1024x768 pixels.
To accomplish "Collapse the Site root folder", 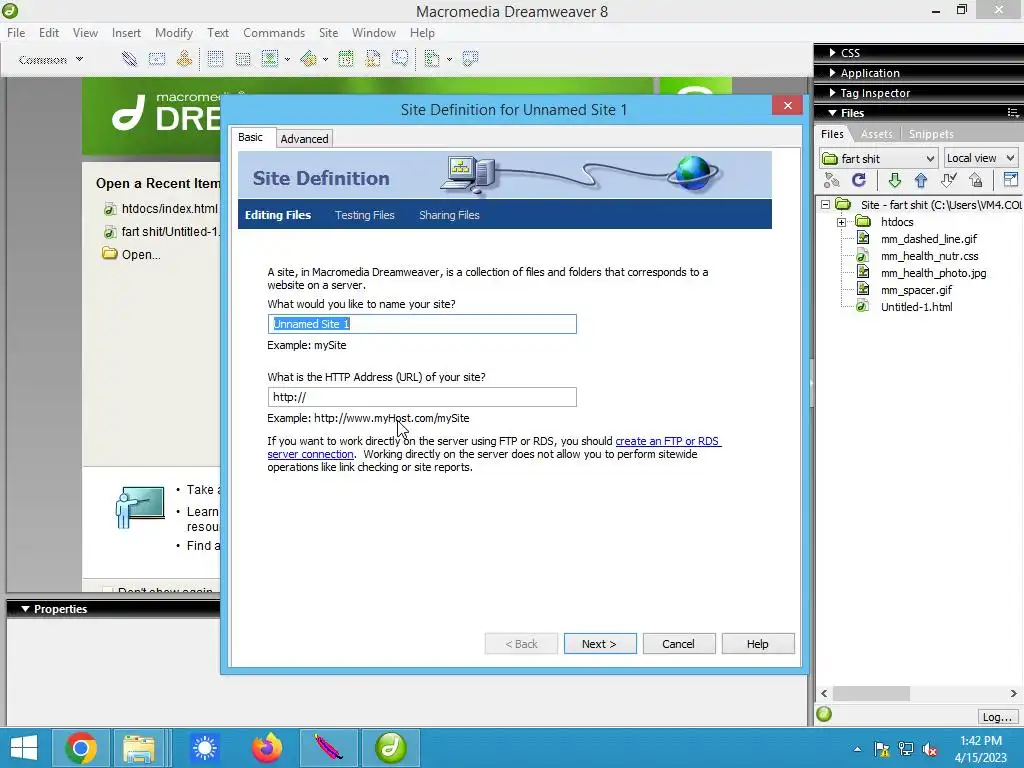I will 825,204.
